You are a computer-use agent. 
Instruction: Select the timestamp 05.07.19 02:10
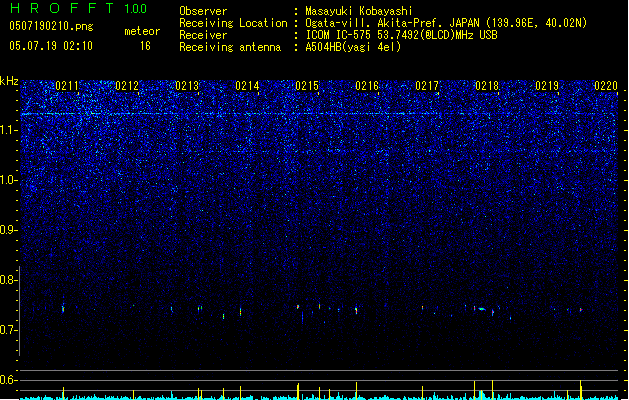(51, 46)
